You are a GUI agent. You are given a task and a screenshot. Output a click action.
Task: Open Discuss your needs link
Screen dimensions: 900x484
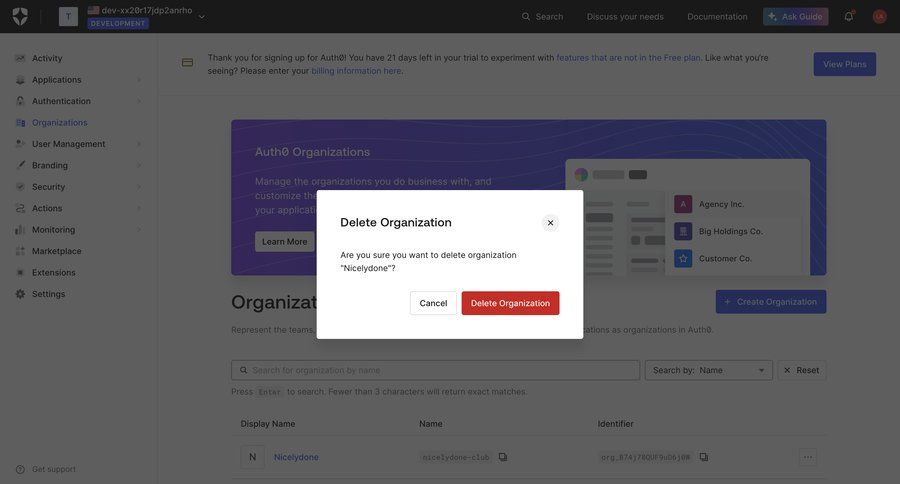[625, 17]
